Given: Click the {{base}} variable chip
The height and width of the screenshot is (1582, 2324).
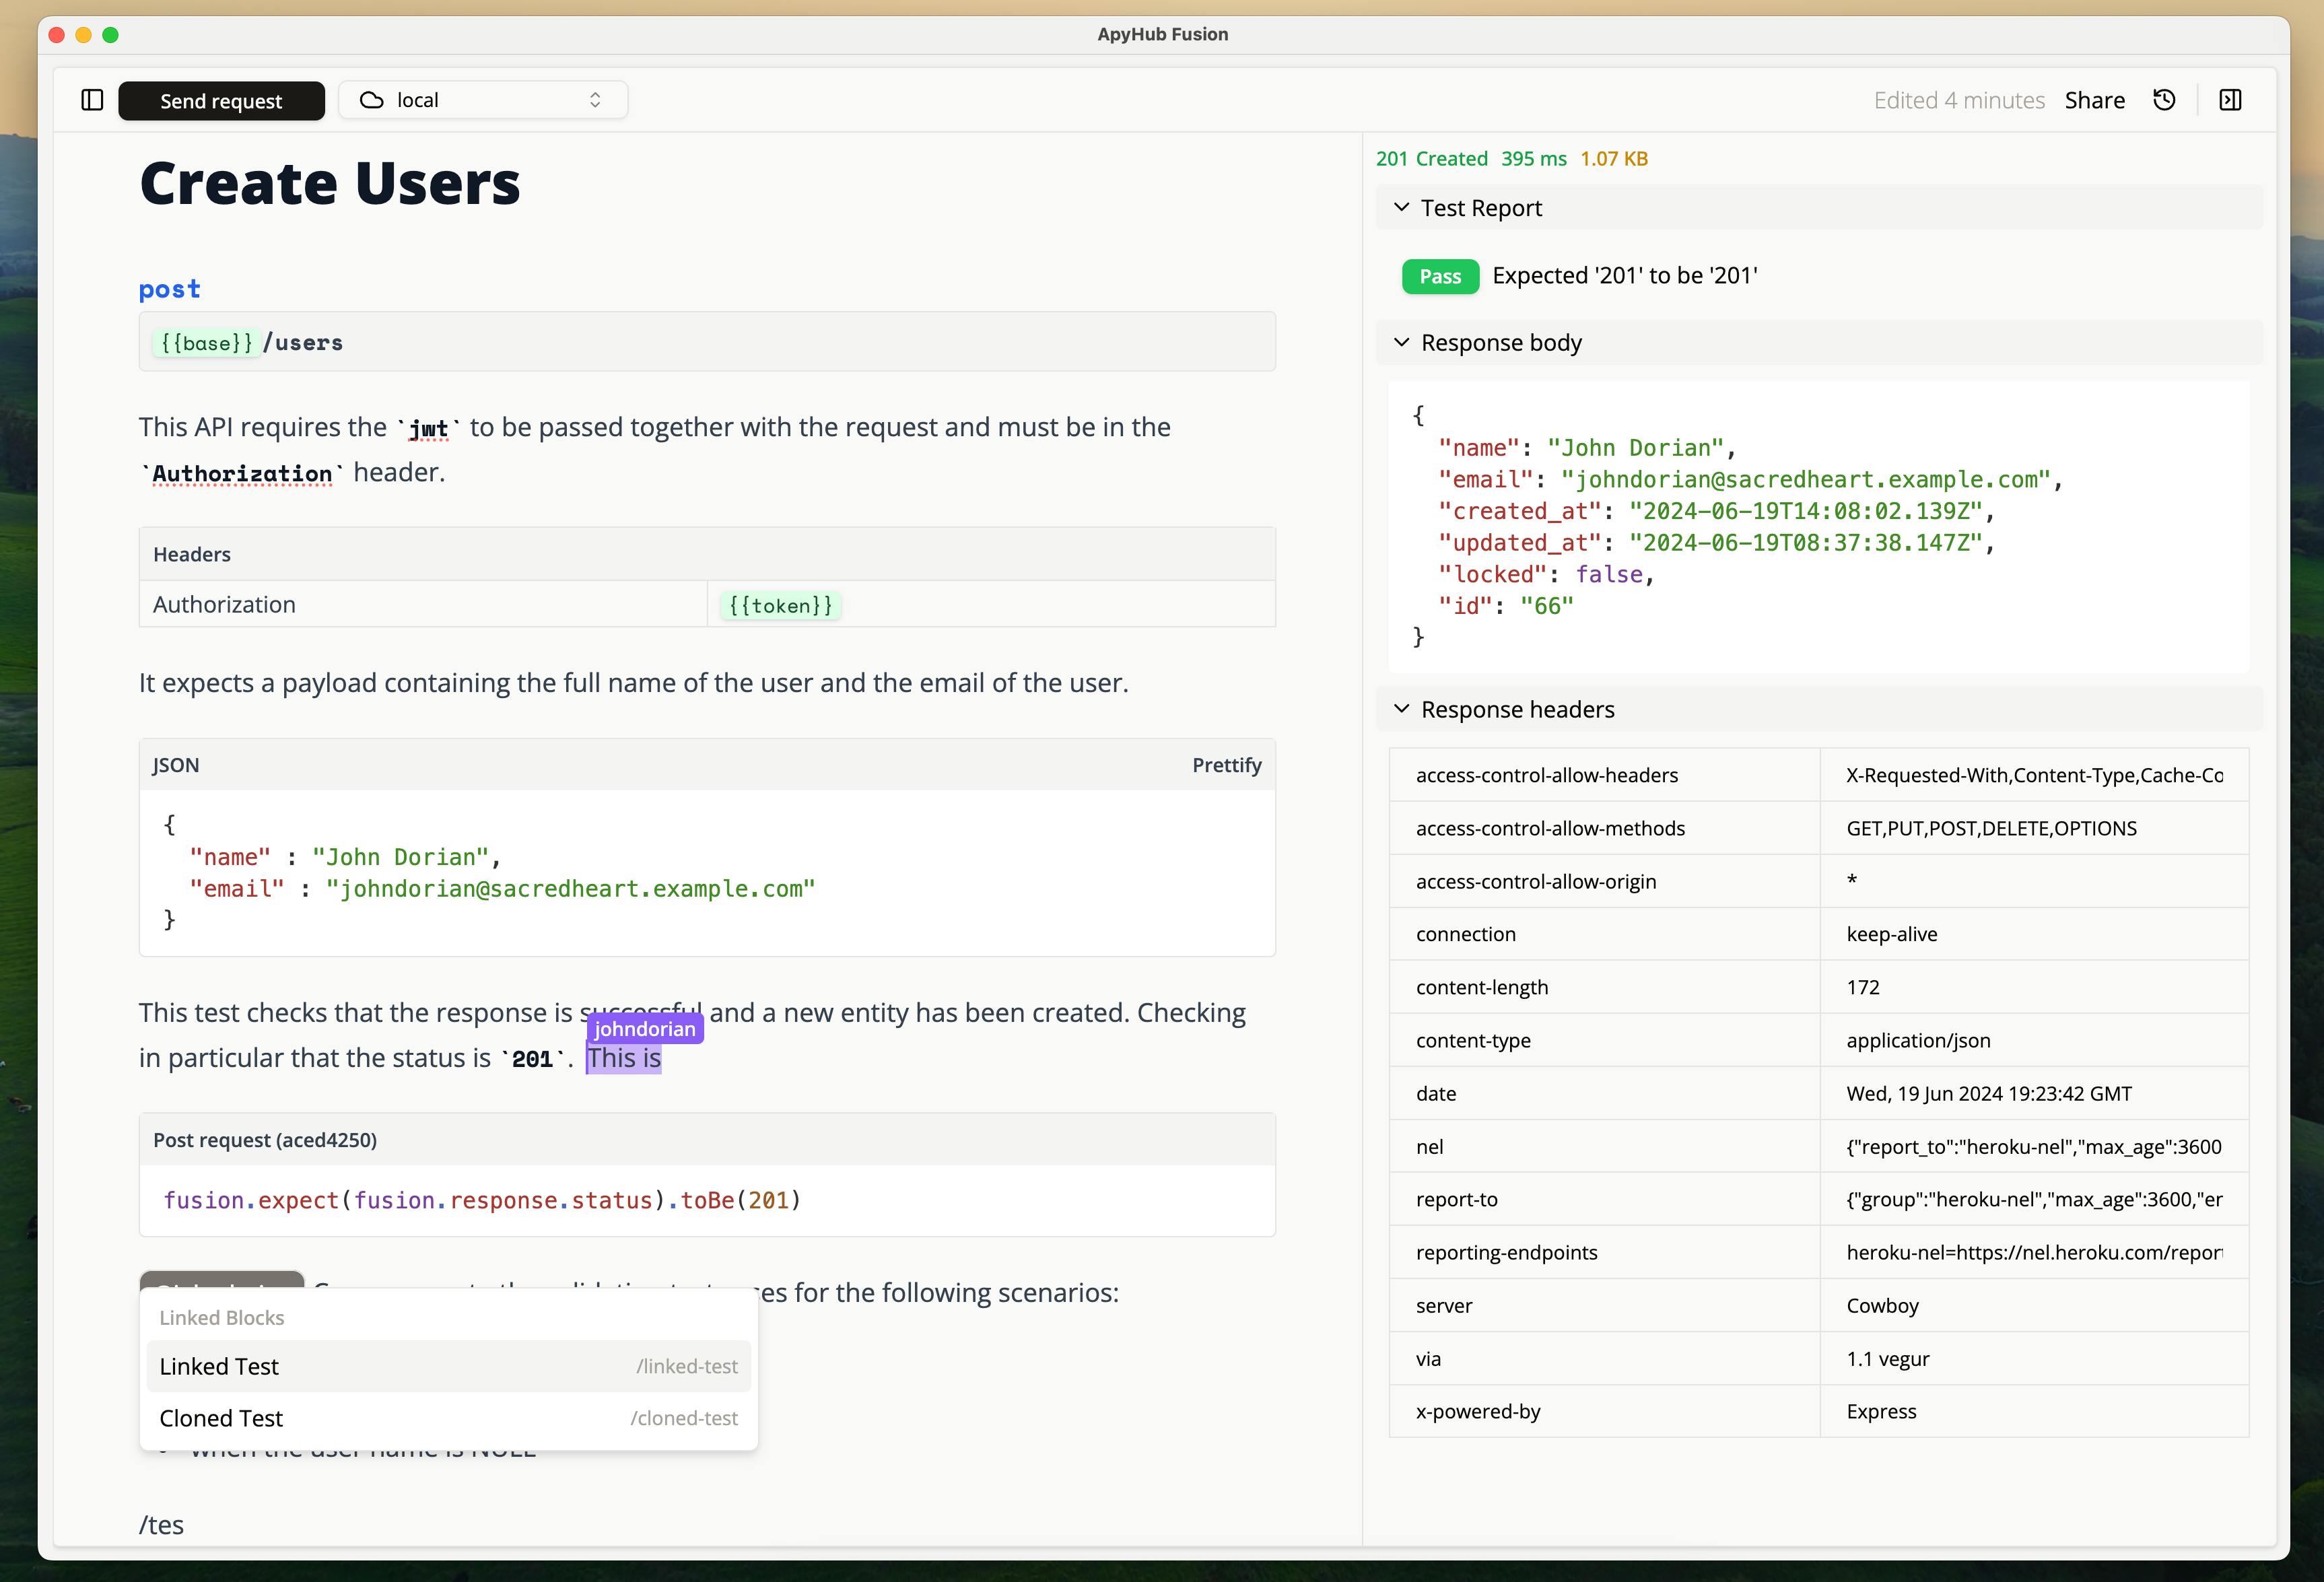Looking at the screenshot, I should (206, 343).
